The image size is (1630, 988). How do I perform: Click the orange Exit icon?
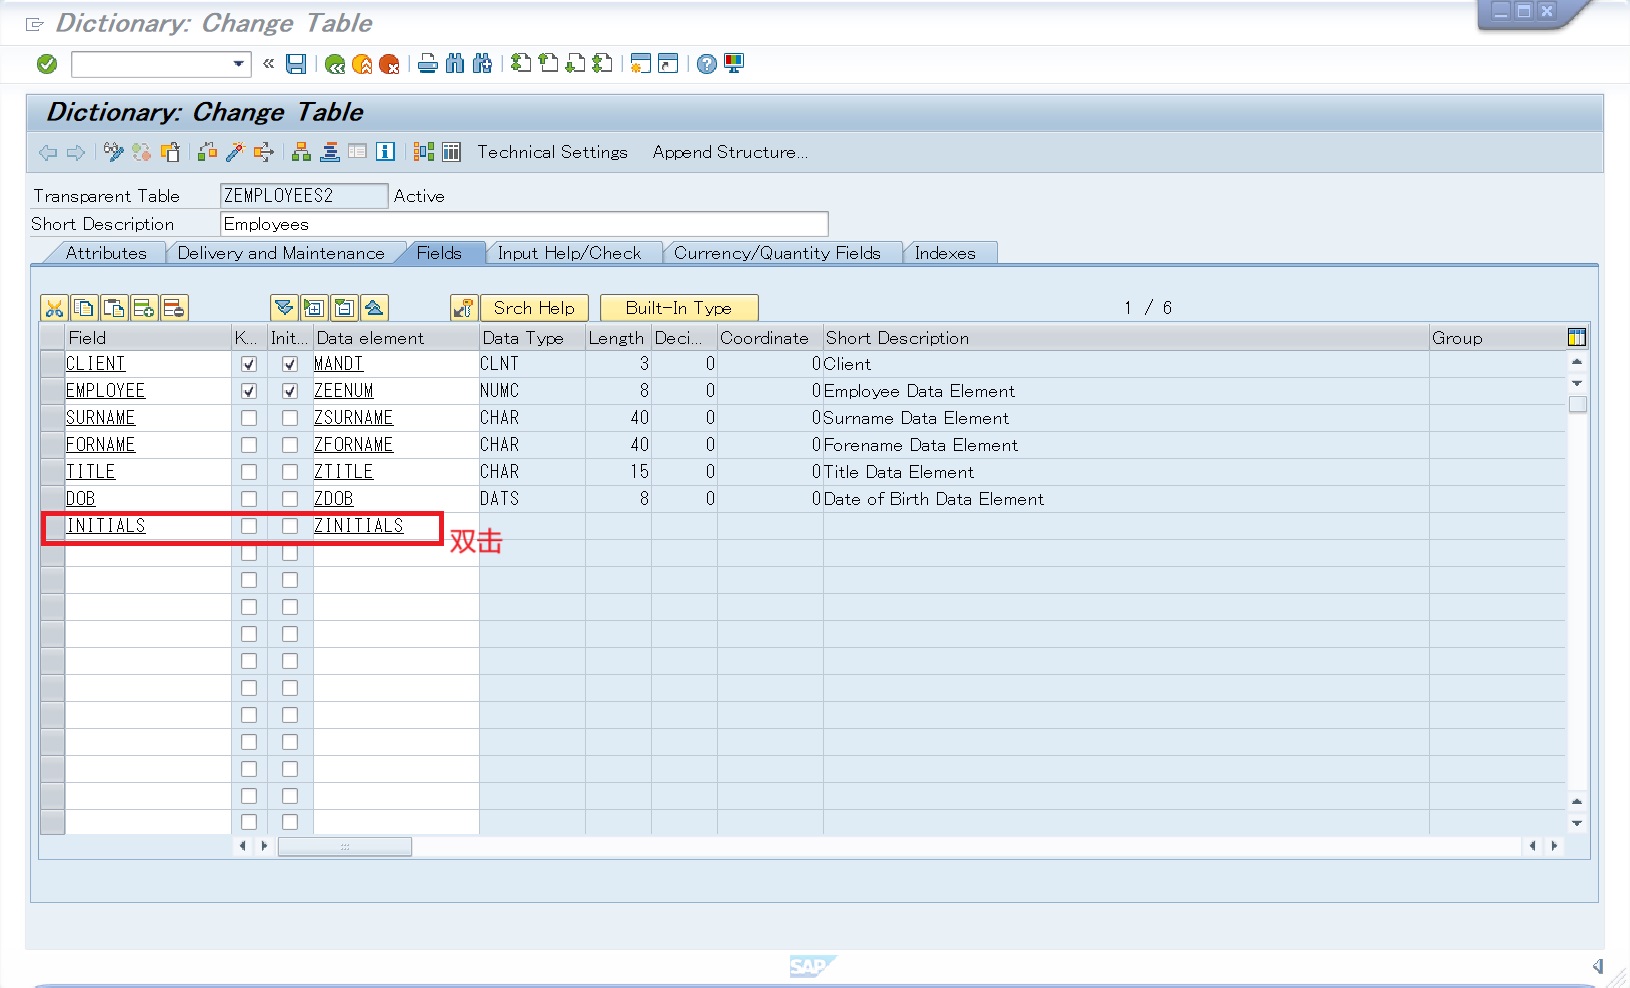pos(362,64)
